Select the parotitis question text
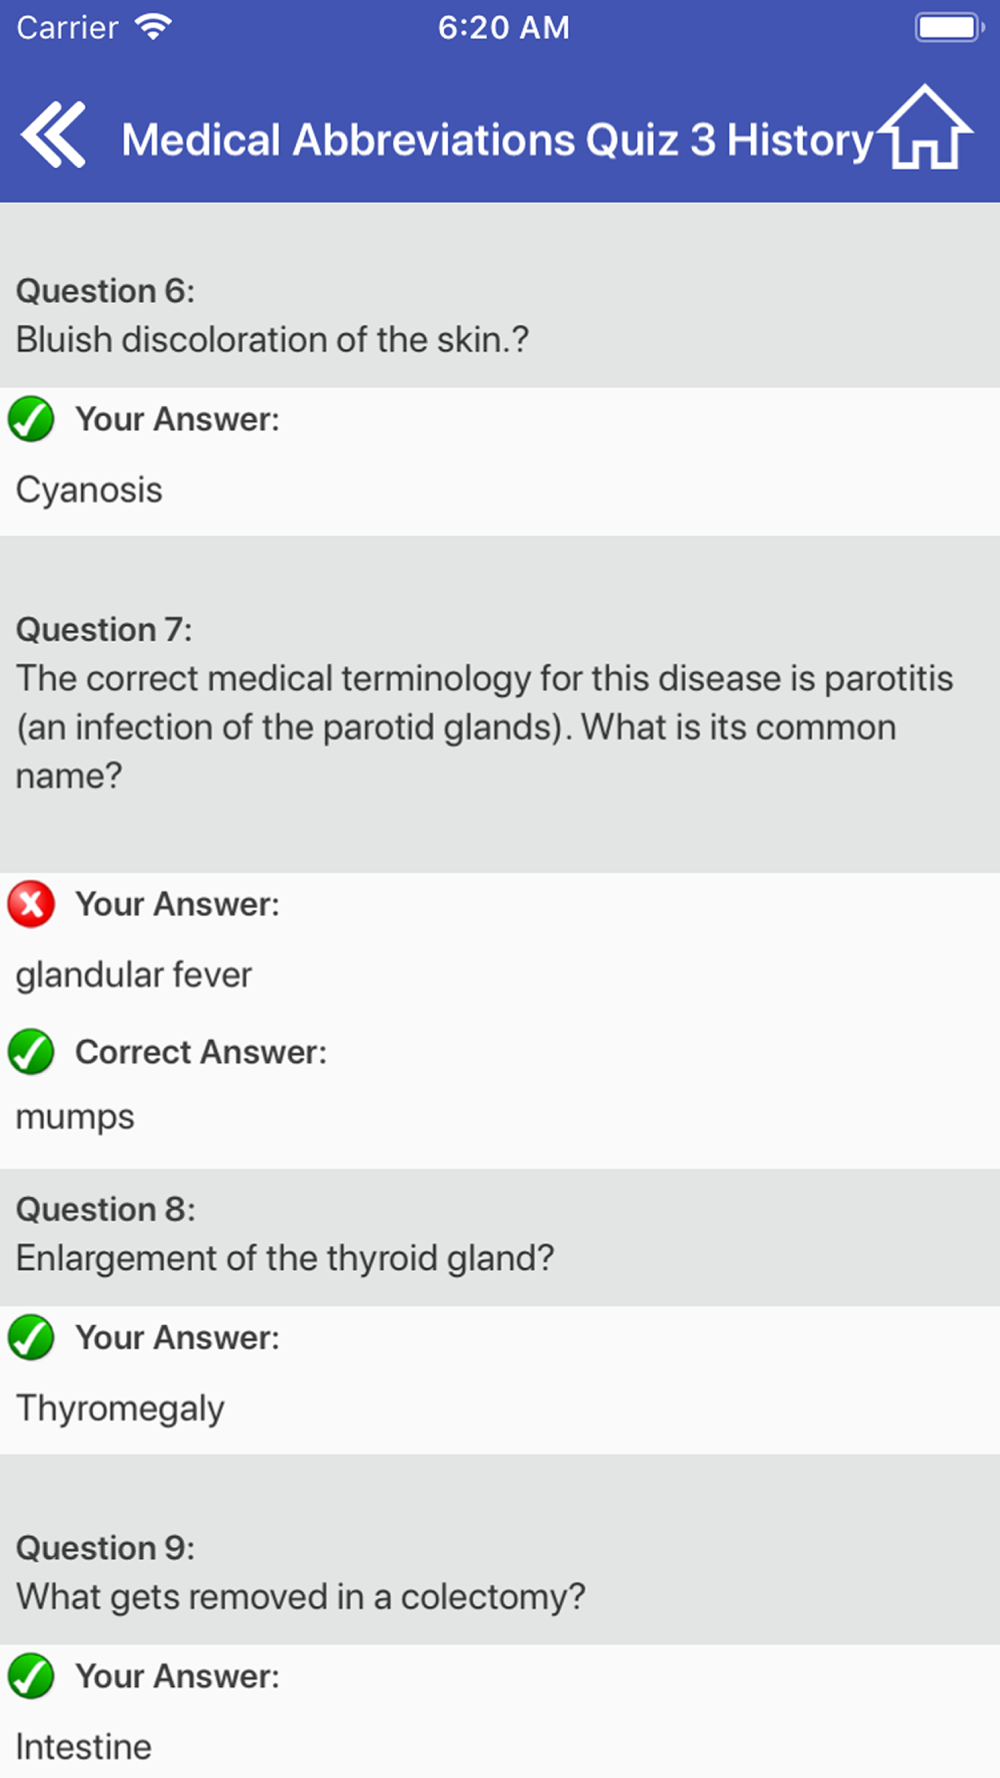 (484, 727)
